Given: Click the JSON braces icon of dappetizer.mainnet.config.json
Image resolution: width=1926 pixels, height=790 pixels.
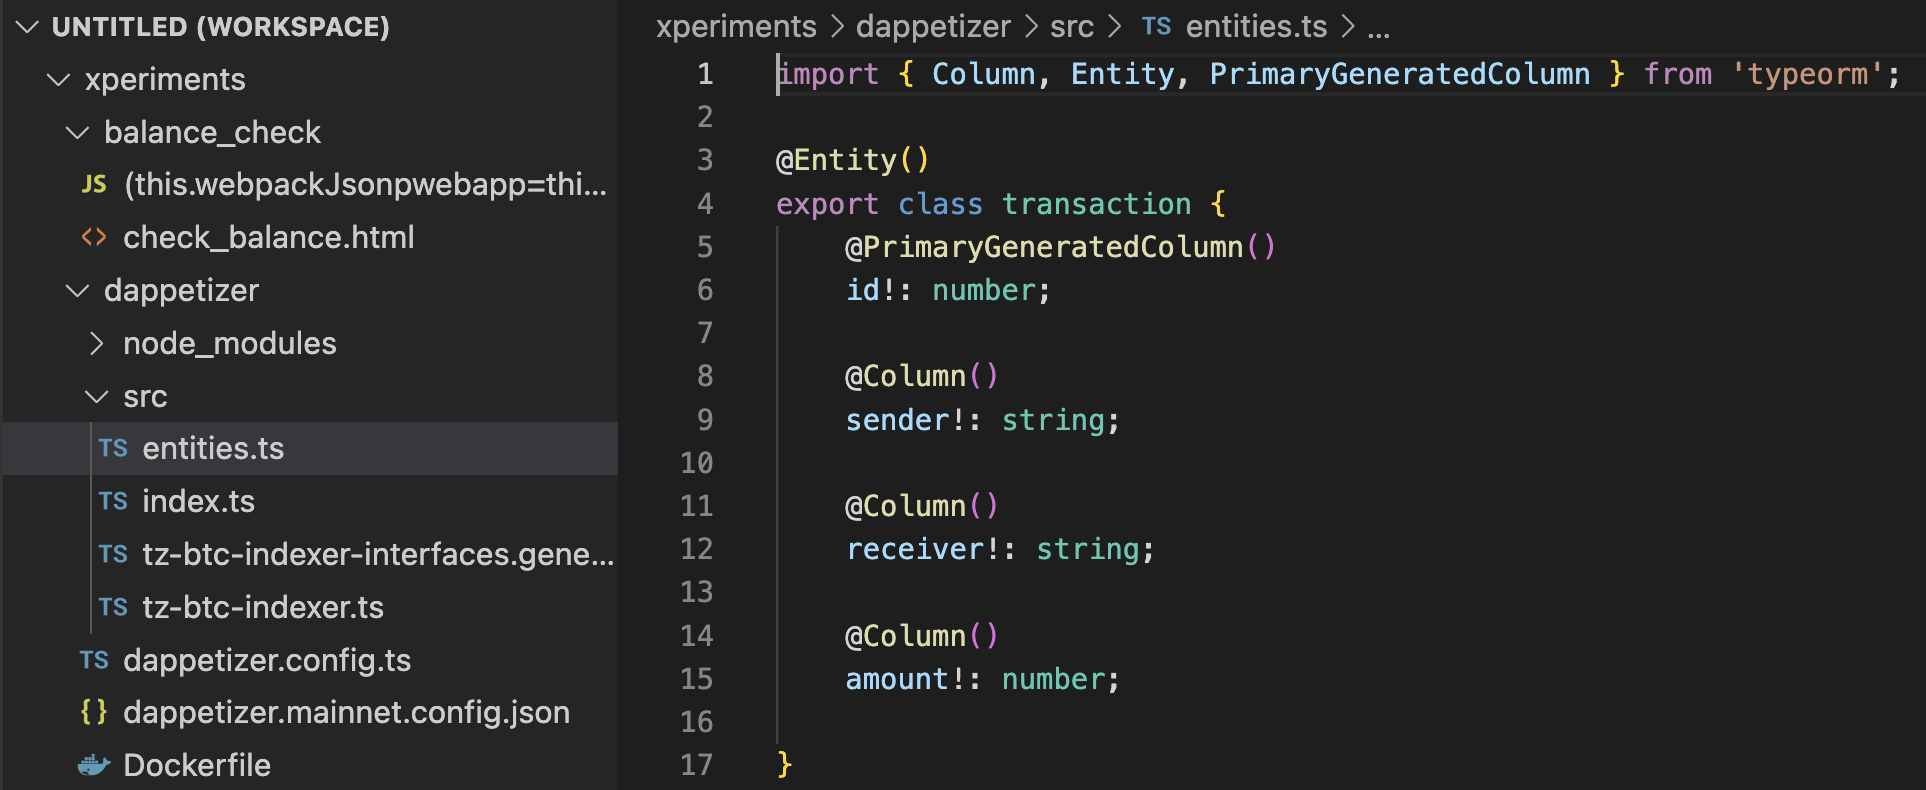Looking at the screenshot, I should click(x=94, y=713).
